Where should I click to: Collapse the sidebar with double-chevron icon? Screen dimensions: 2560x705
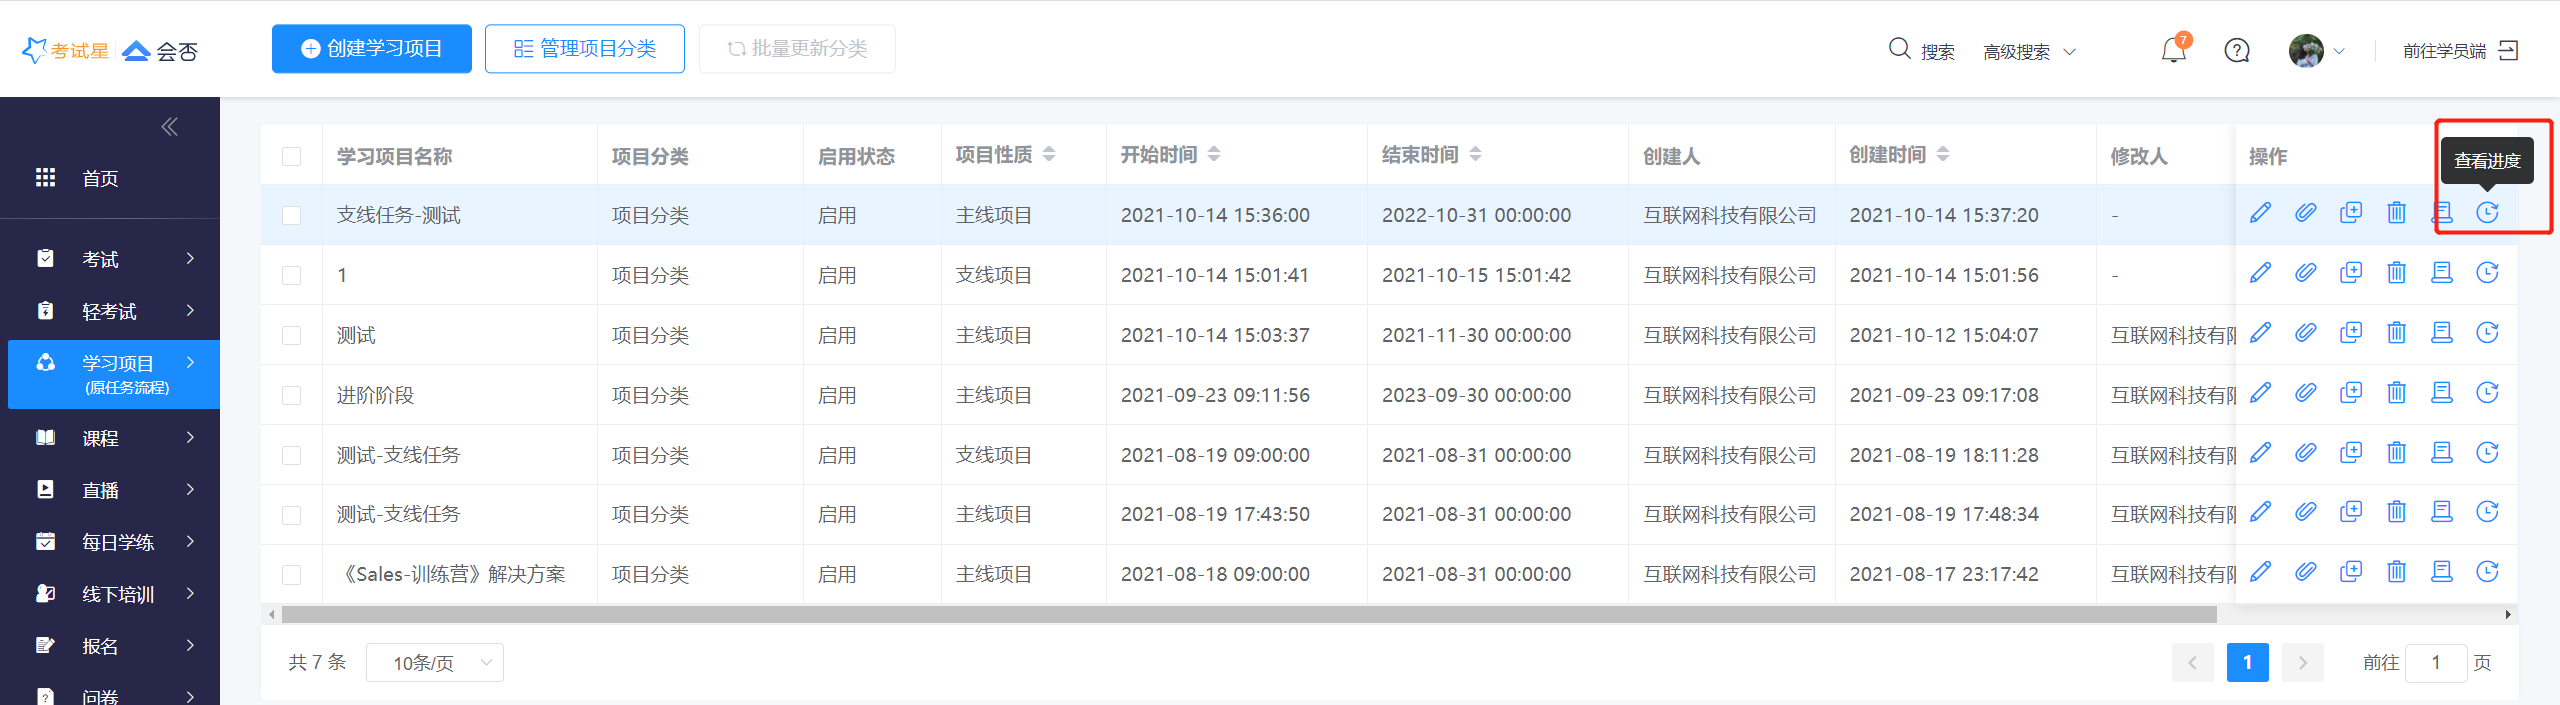[169, 126]
